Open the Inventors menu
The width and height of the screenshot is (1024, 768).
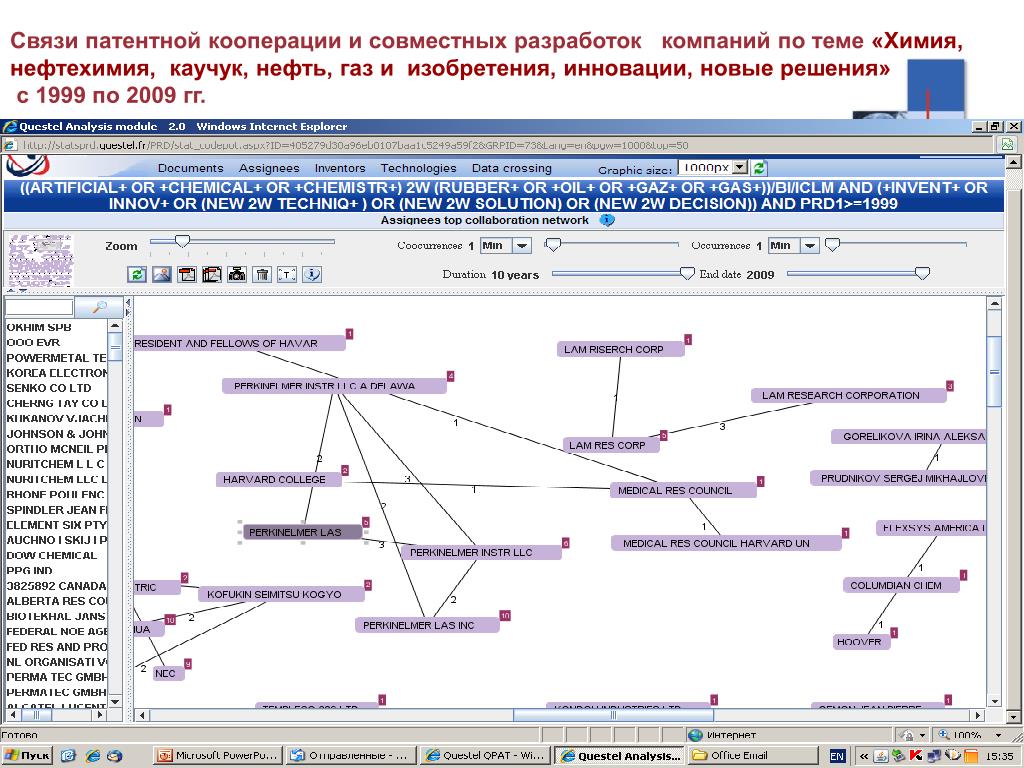[x=340, y=168]
